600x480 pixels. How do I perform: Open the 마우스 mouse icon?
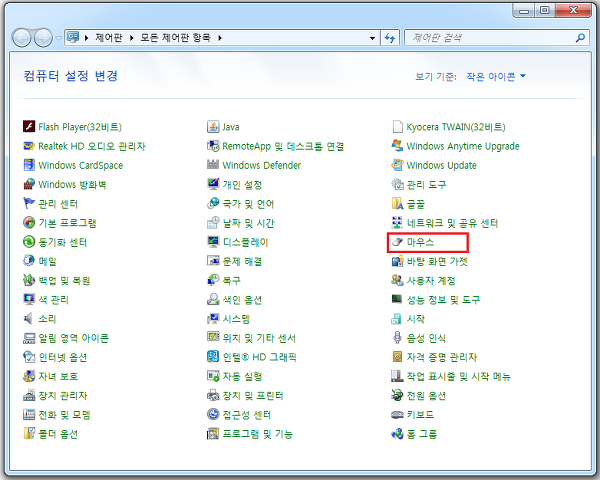point(398,242)
